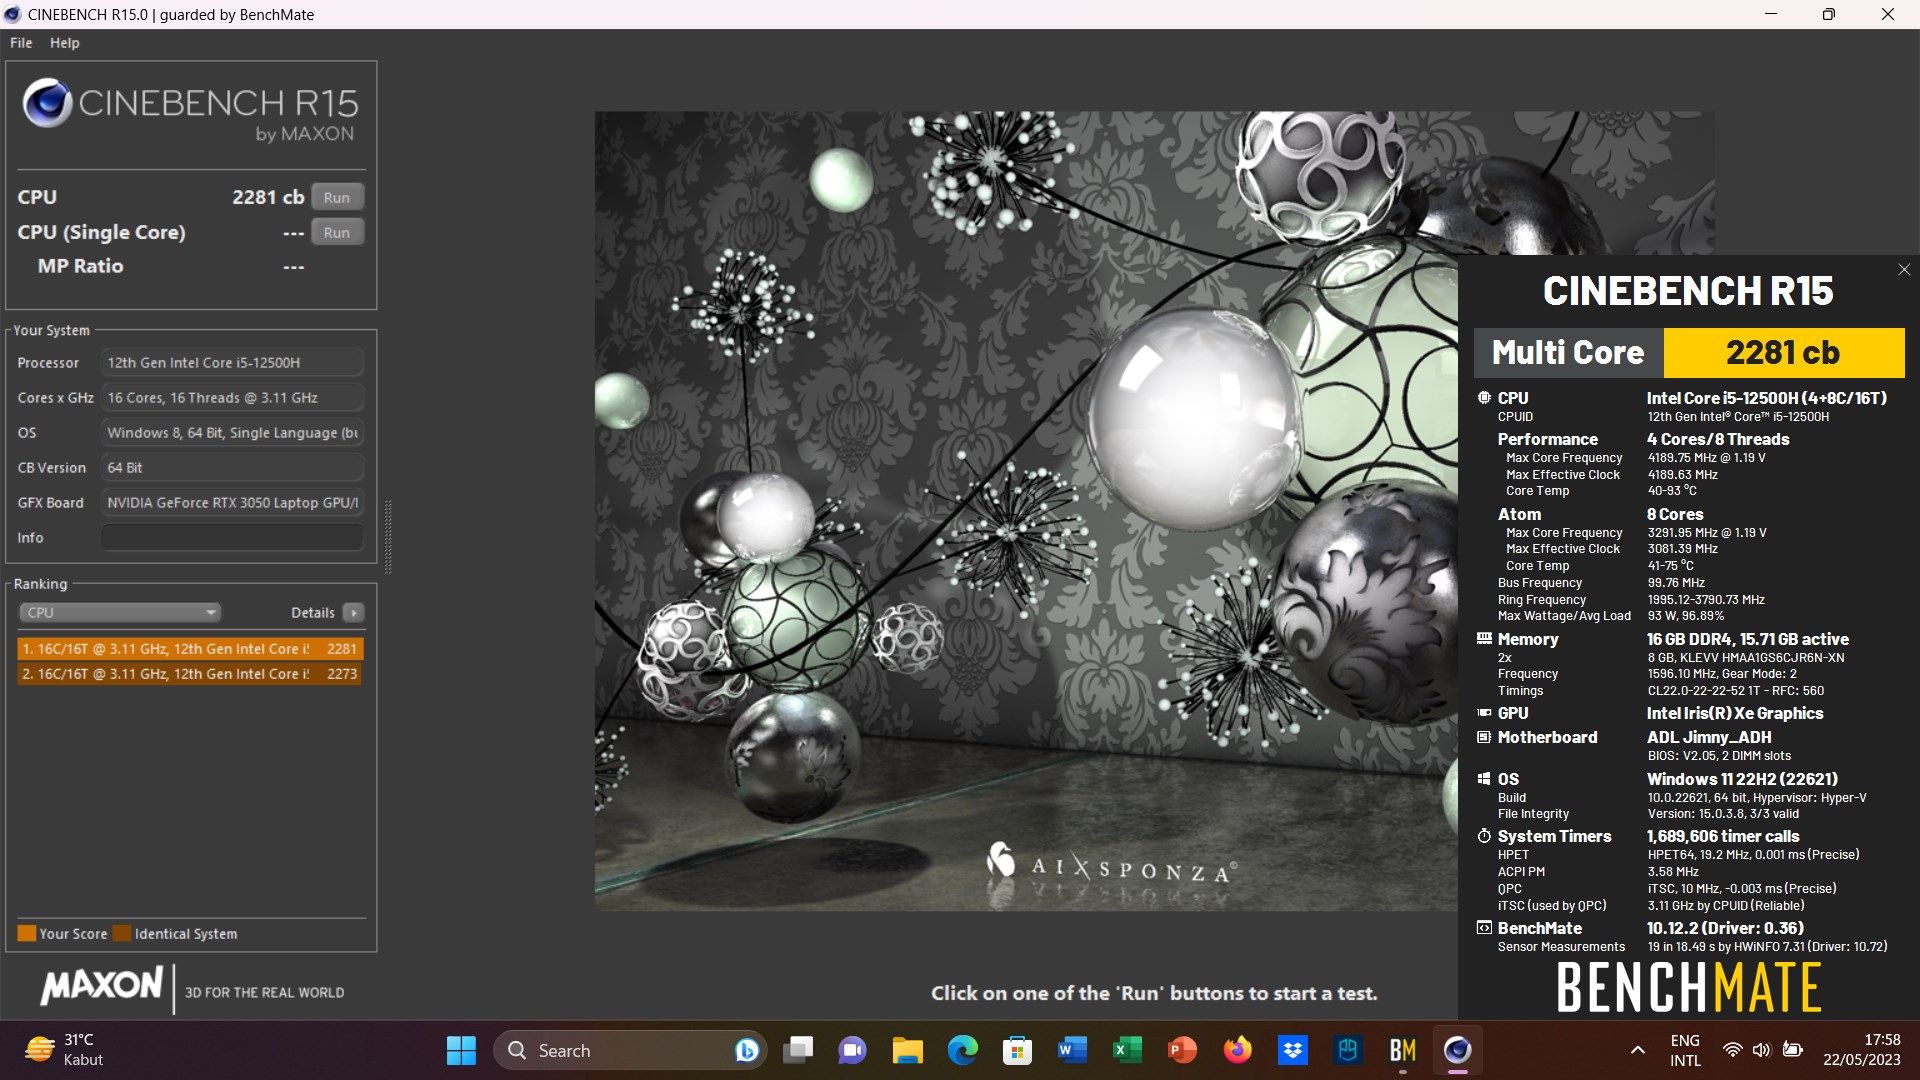Screen dimensions: 1920x1080
Task: Click the BENCHMATE logo text
Action: click(1689, 987)
